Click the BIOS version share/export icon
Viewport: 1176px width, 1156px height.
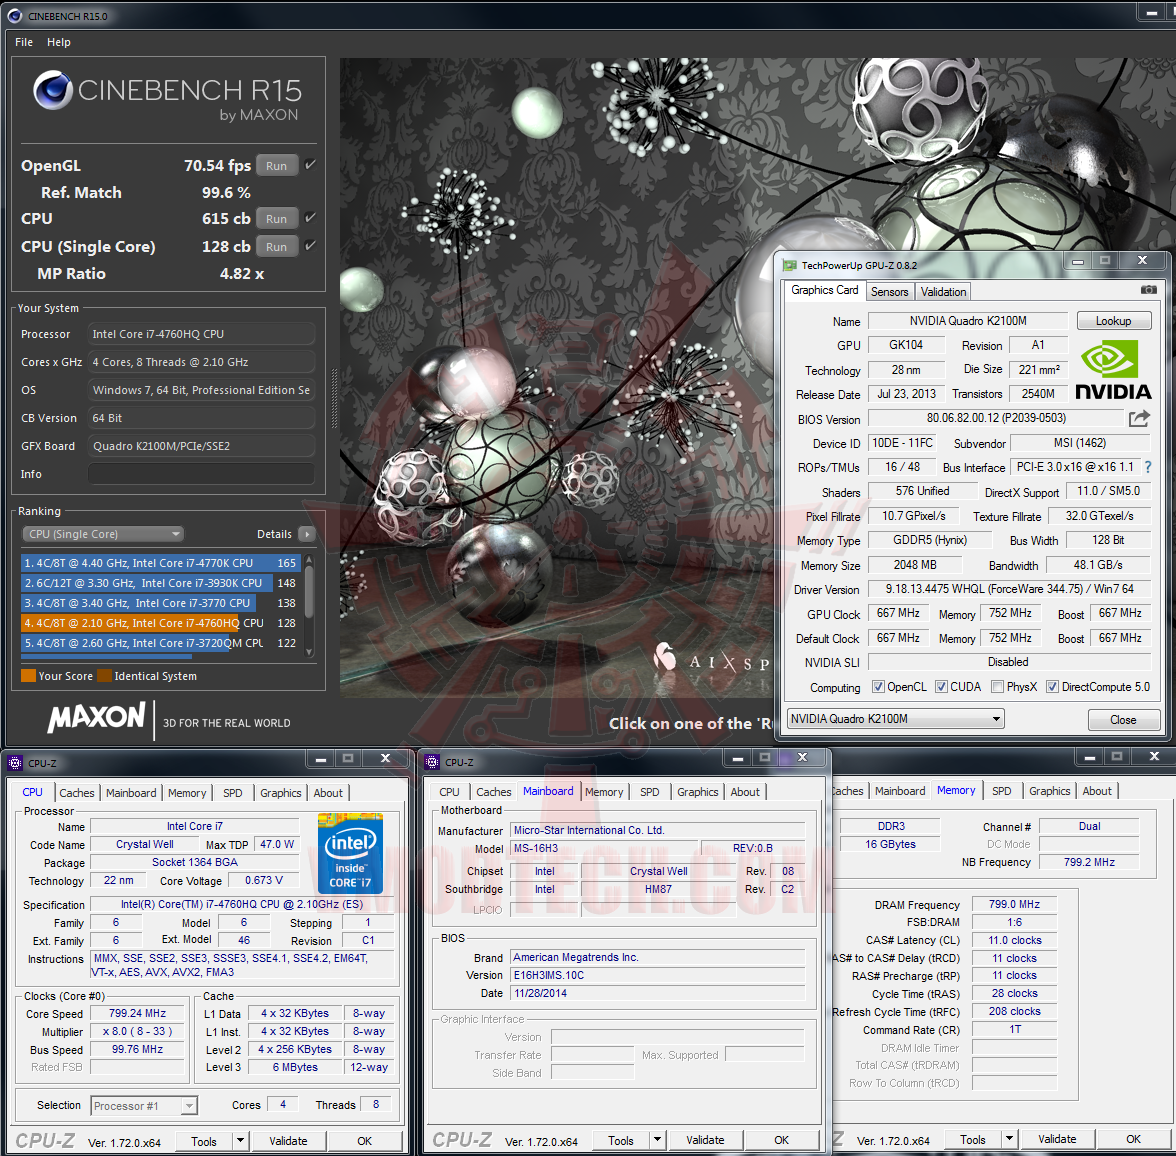[x=1139, y=419]
